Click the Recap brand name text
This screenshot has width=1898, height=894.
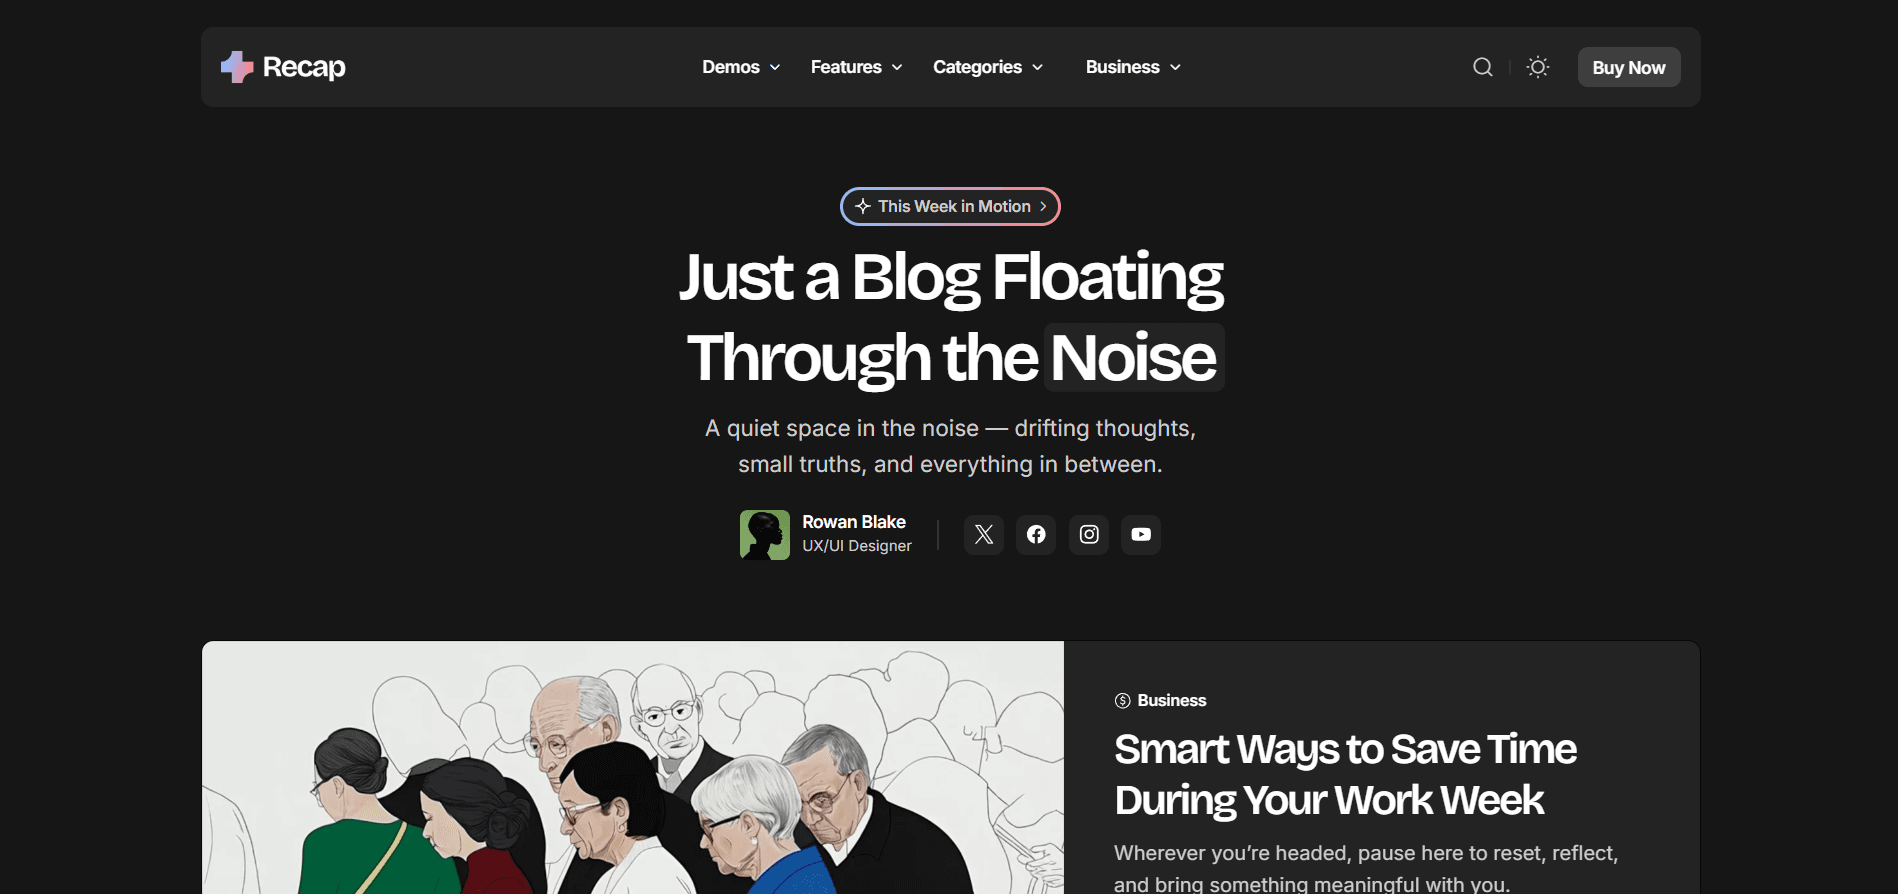coord(304,67)
